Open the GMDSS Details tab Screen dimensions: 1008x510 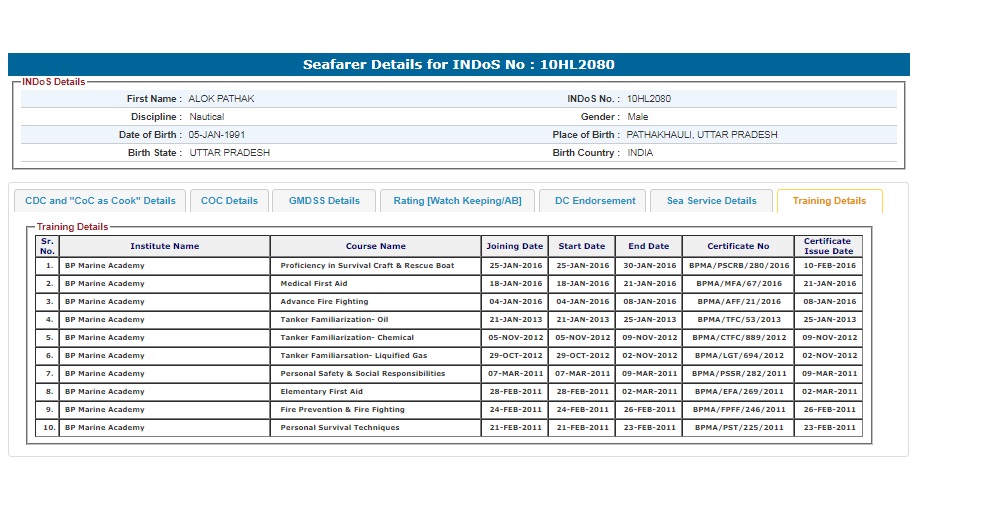pyautogui.click(x=324, y=201)
